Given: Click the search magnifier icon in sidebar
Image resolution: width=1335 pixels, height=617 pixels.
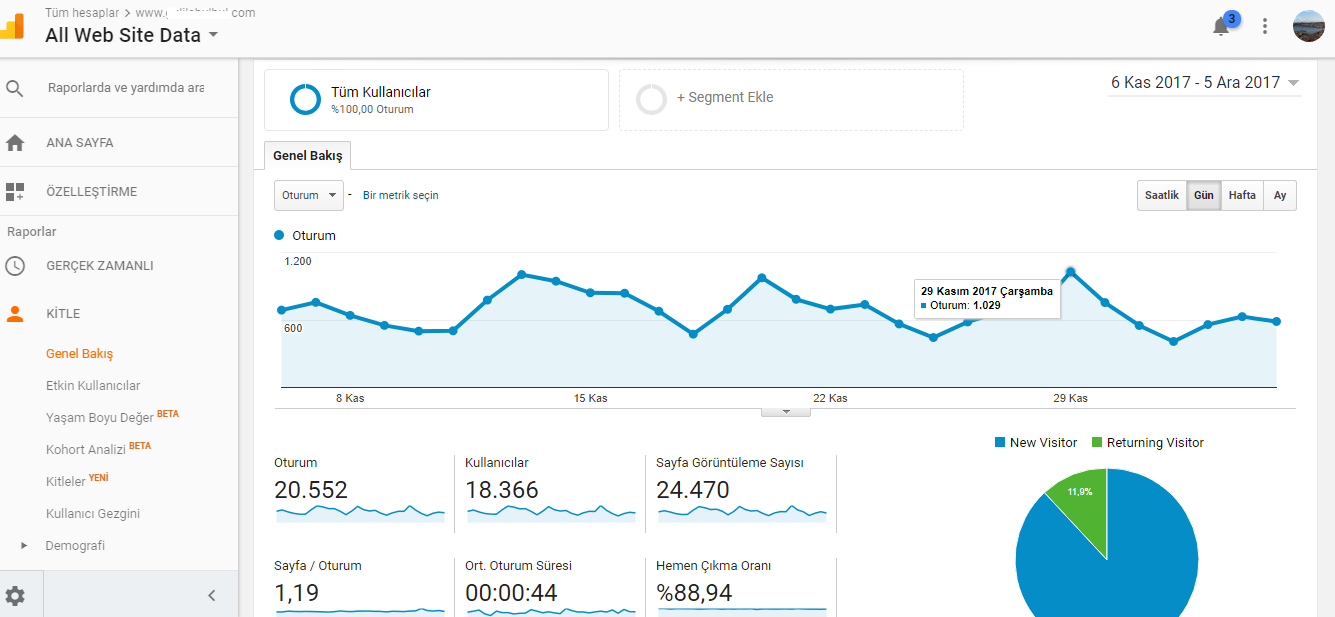Looking at the screenshot, I should point(15,88).
